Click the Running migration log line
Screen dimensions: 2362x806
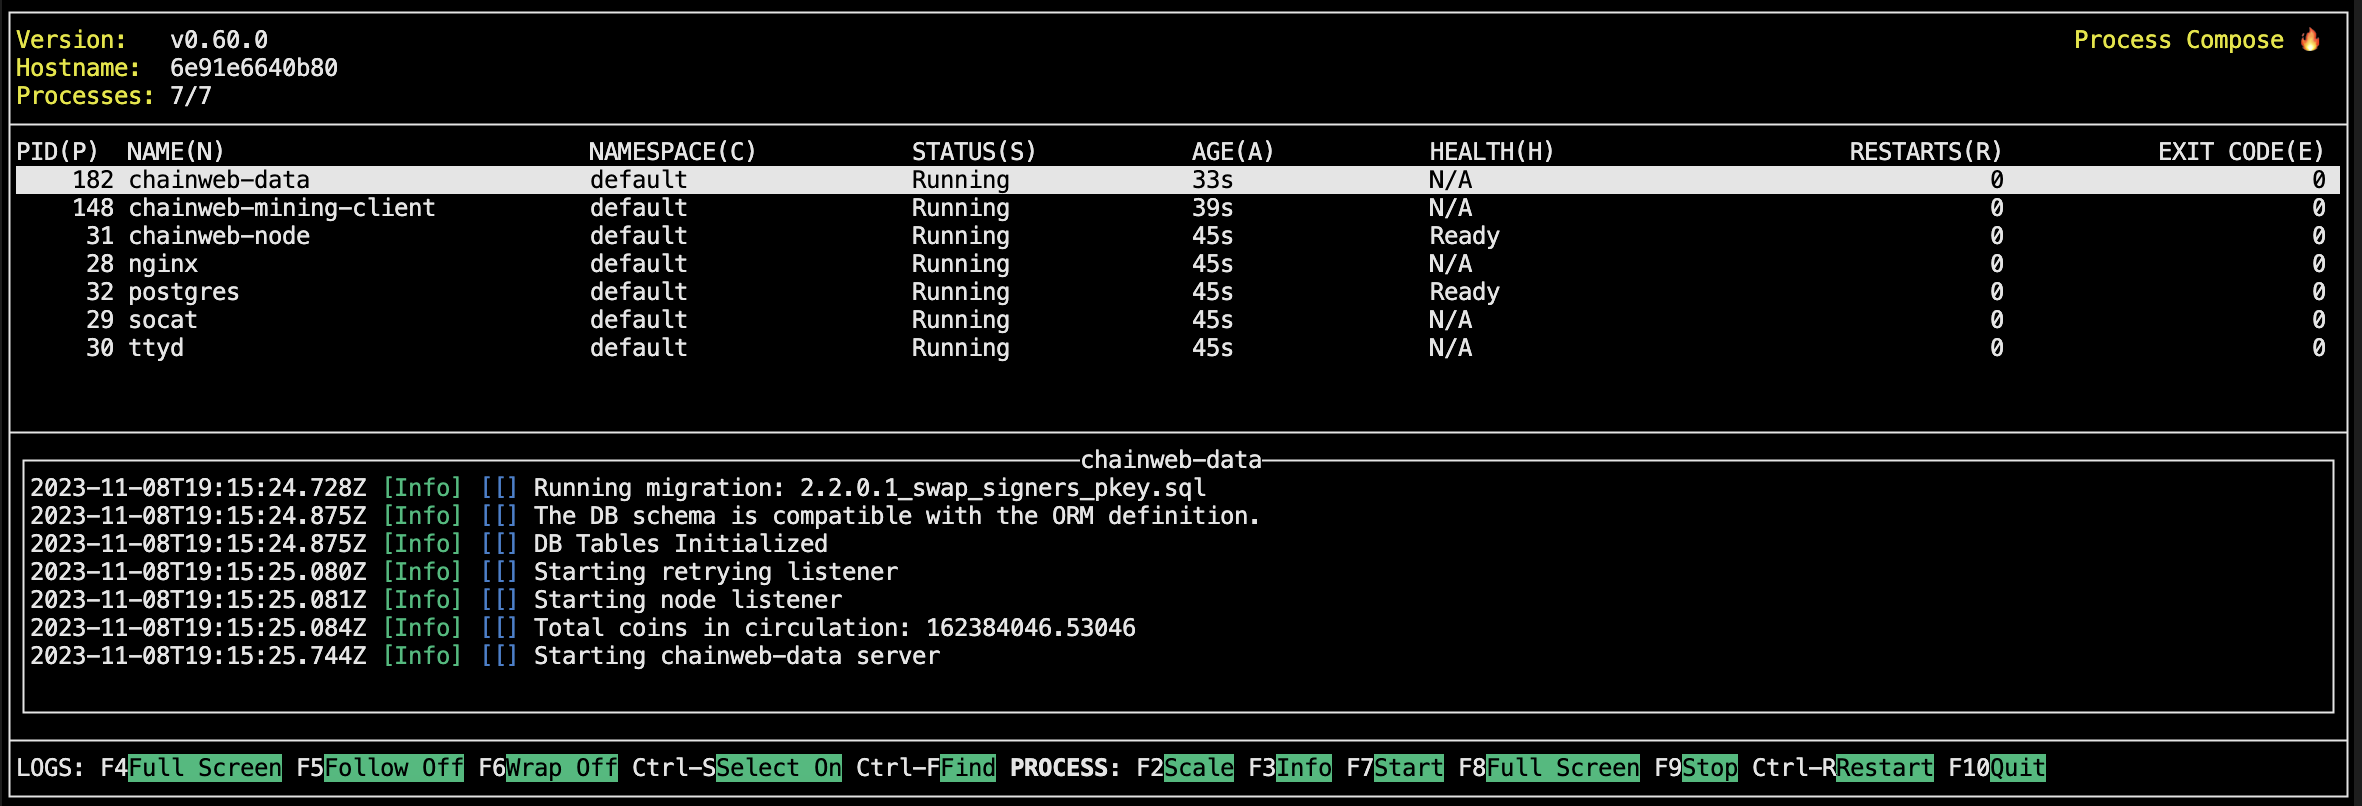click(x=618, y=488)
